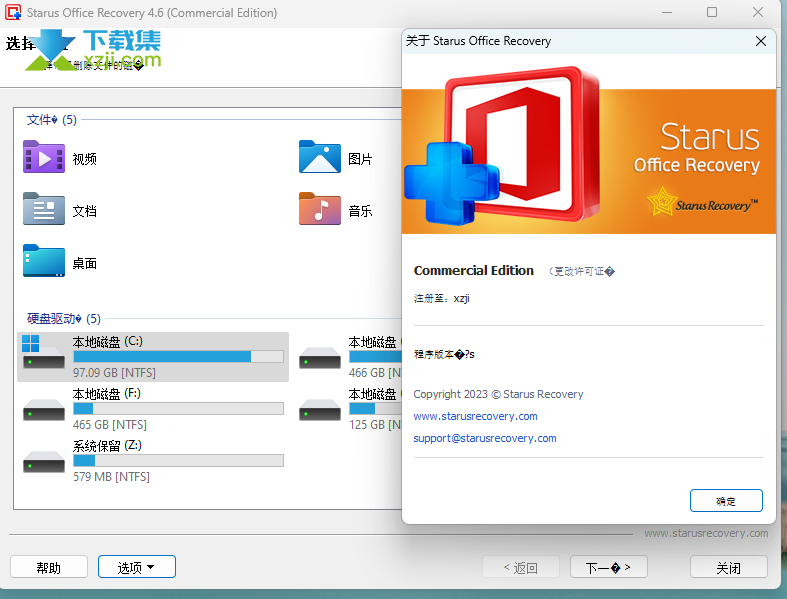This screenshot has height=599, width=787.
Task: Select the 125 GB local disk icon
Action: tap(320, 409)
